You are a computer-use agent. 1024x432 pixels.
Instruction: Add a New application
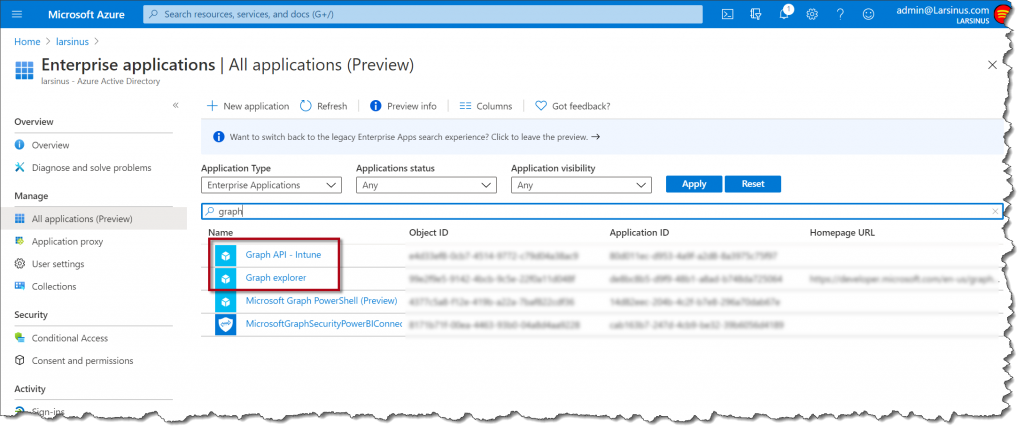click(x=248, y=106)
